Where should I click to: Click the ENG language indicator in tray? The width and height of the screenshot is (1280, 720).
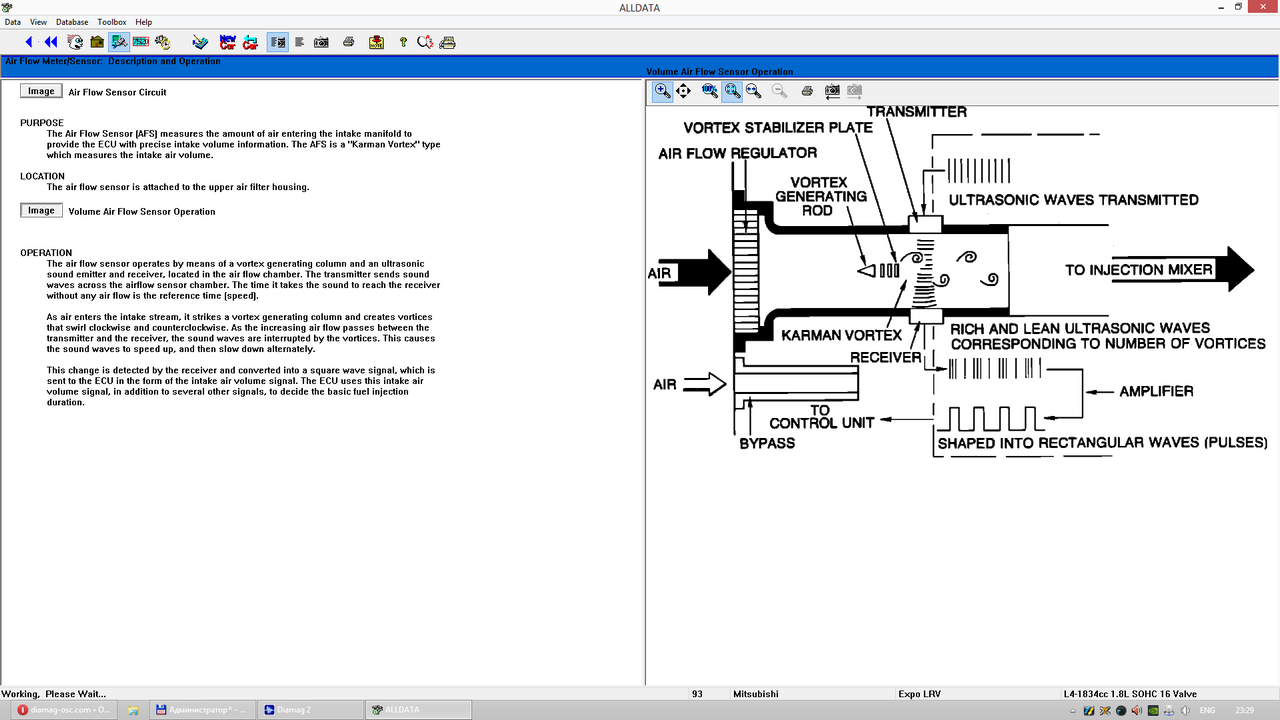tap(1207, 710)
